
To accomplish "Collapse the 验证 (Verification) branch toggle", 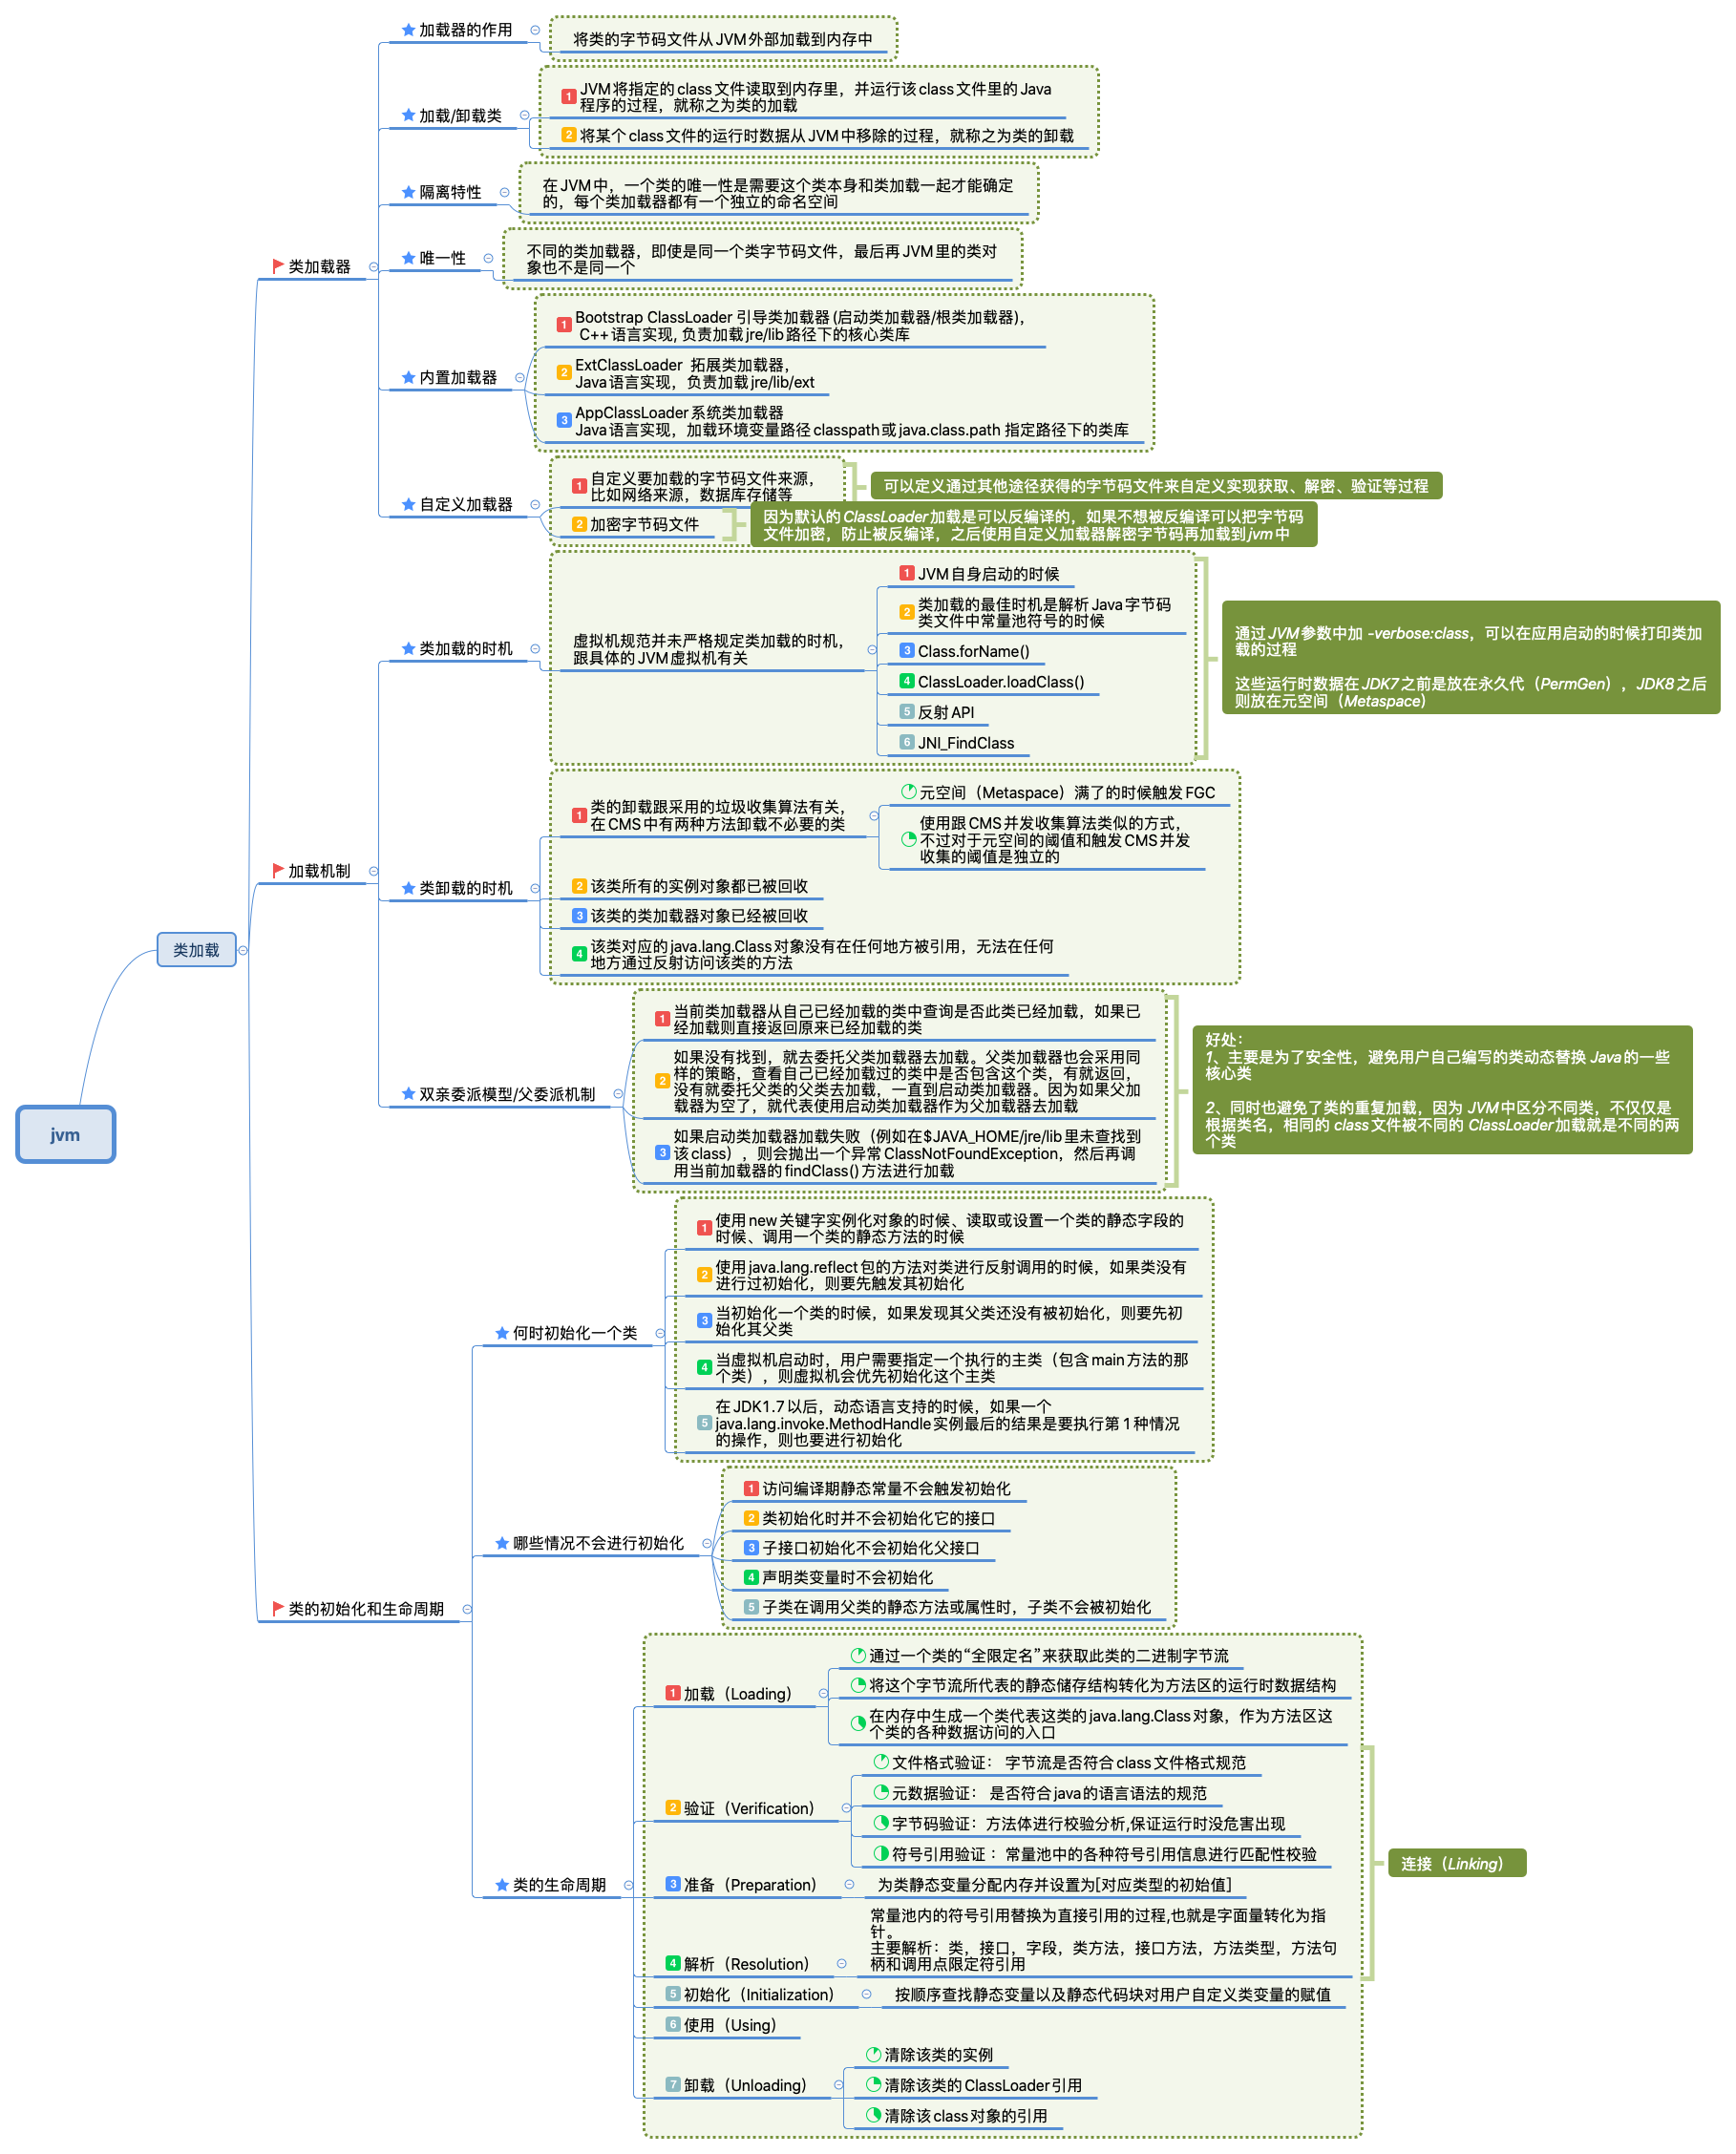I will (846, 1808).
